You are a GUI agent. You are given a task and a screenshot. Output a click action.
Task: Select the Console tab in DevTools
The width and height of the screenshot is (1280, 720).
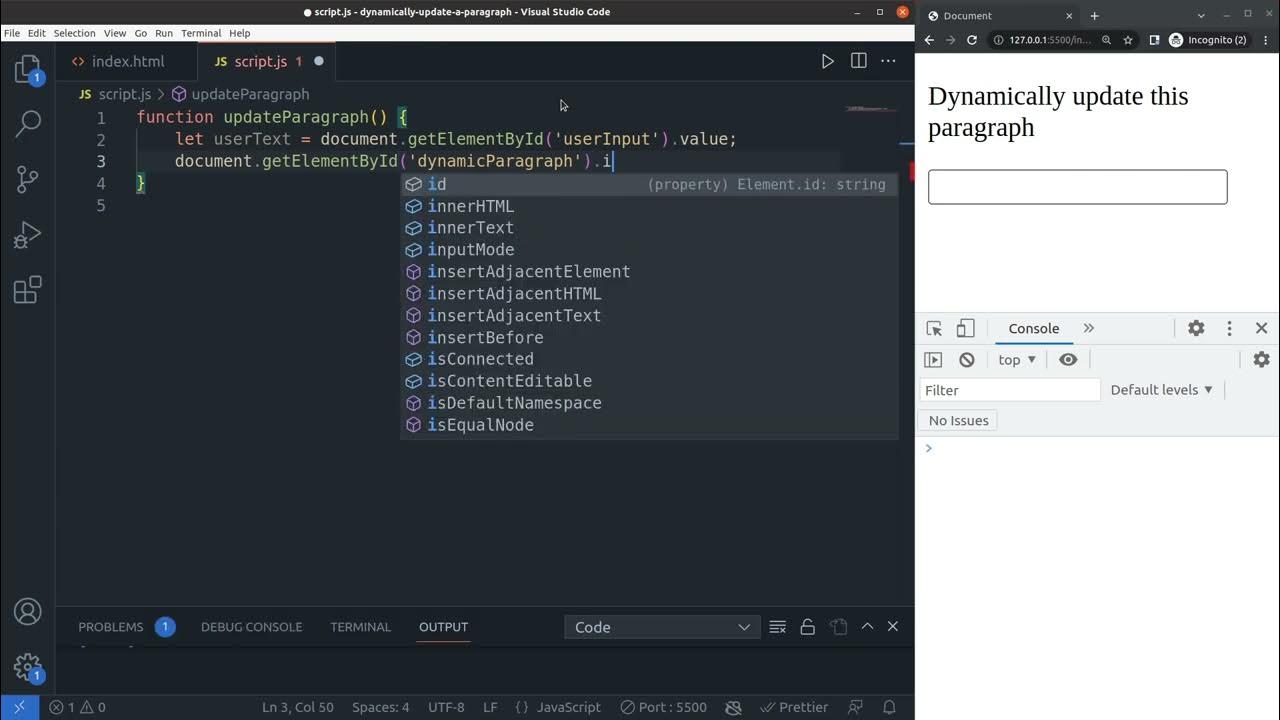coord(1033,328)
